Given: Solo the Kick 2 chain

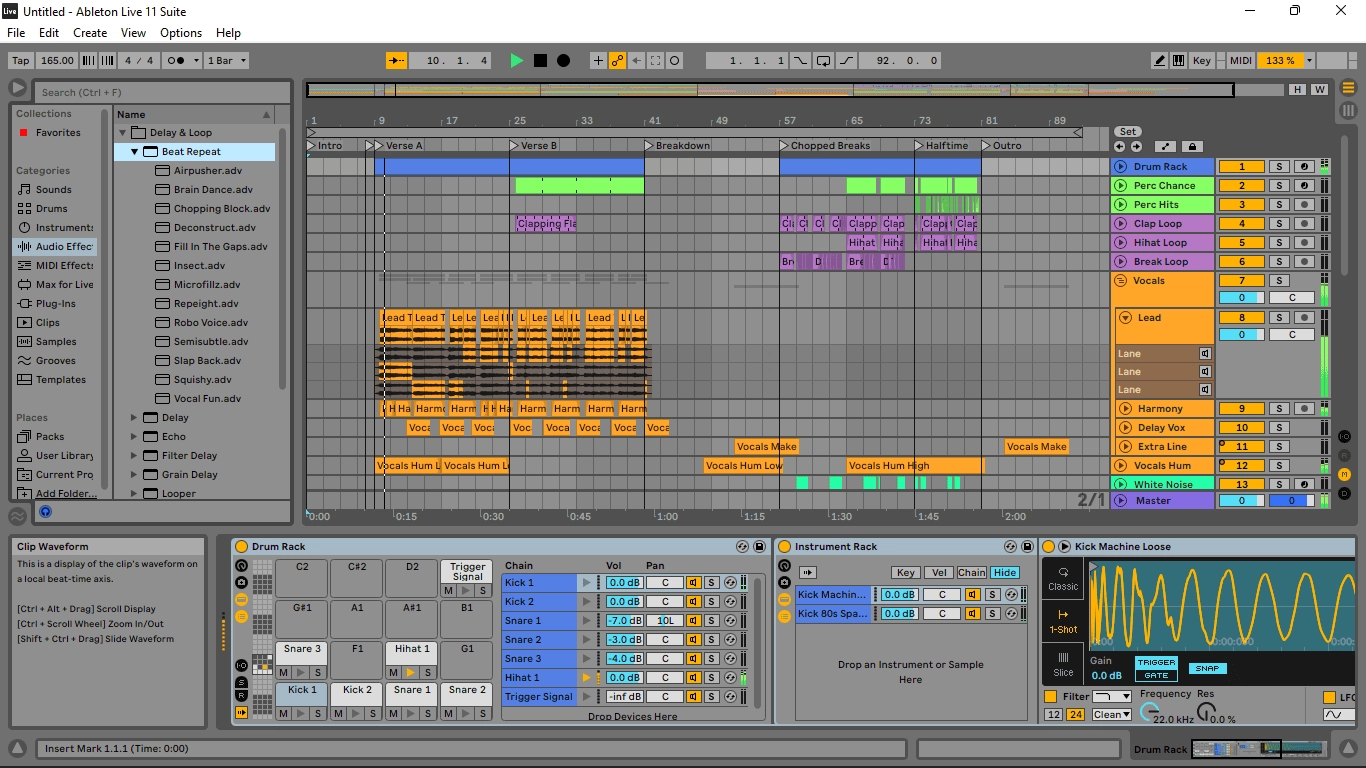Looking at the screenshot, I should pos(711,602).
